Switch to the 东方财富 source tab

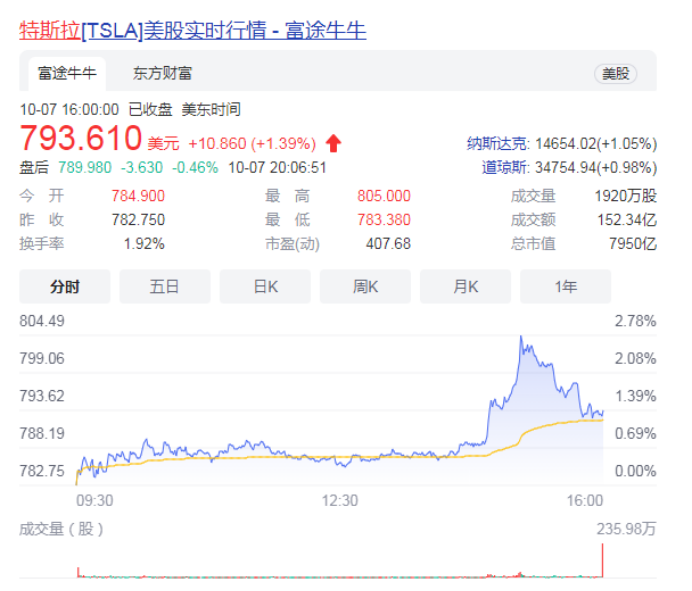[162, 73]
